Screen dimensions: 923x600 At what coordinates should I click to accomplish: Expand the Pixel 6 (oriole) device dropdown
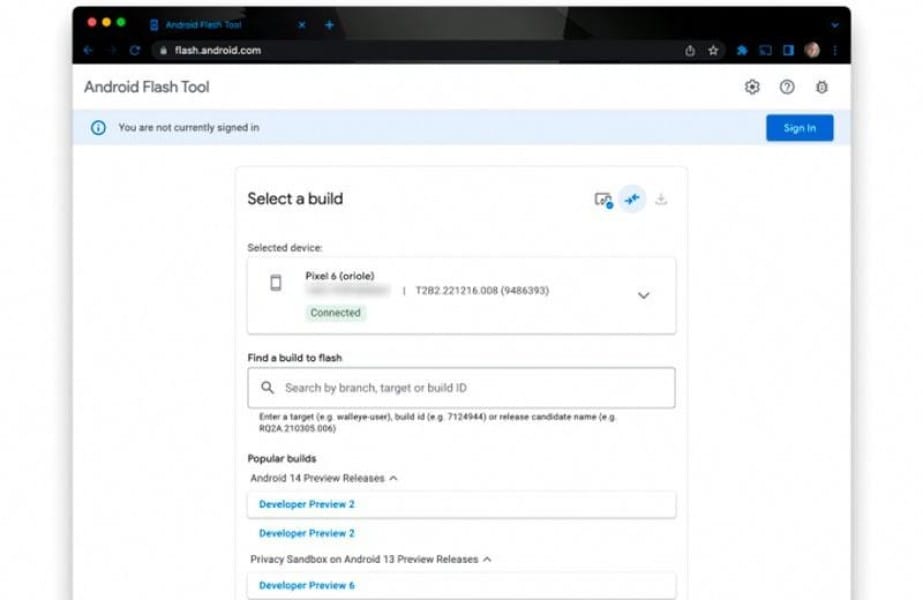[643, 295]
